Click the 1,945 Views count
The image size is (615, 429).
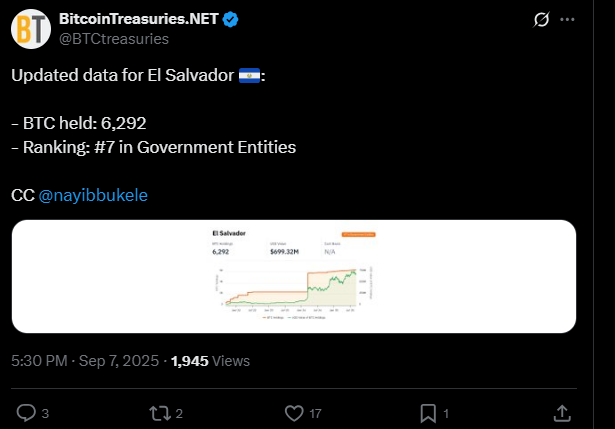(210, 361)
